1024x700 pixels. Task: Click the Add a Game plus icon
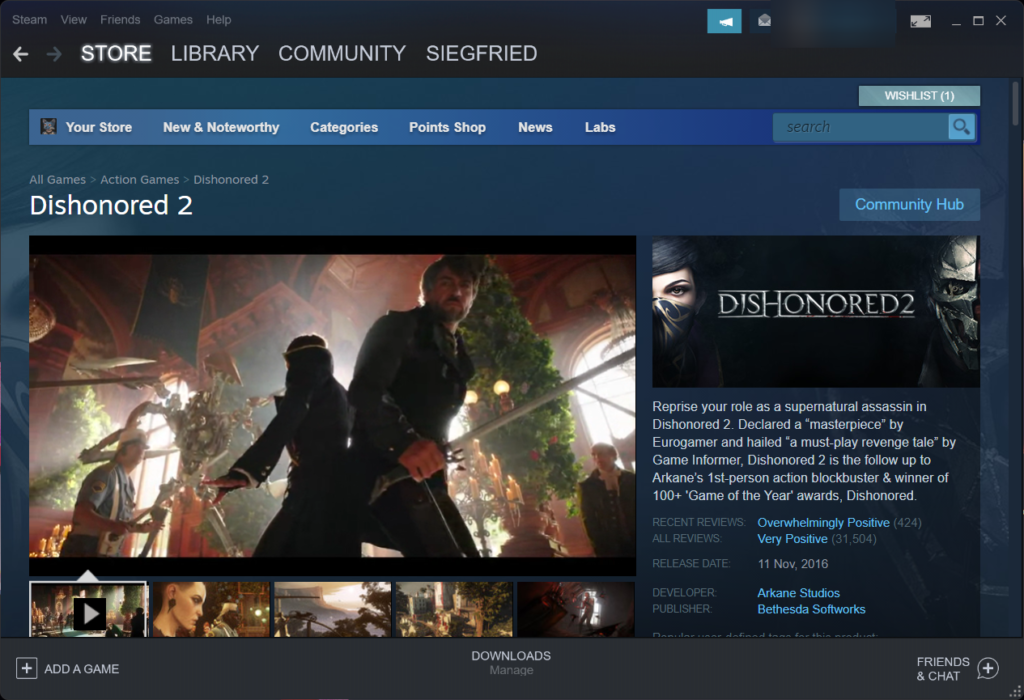click(x=27, y=668)
